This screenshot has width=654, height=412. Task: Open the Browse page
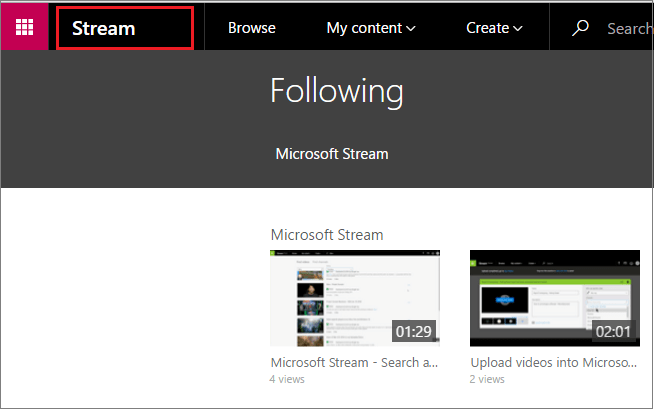click(x=252, y=28)
